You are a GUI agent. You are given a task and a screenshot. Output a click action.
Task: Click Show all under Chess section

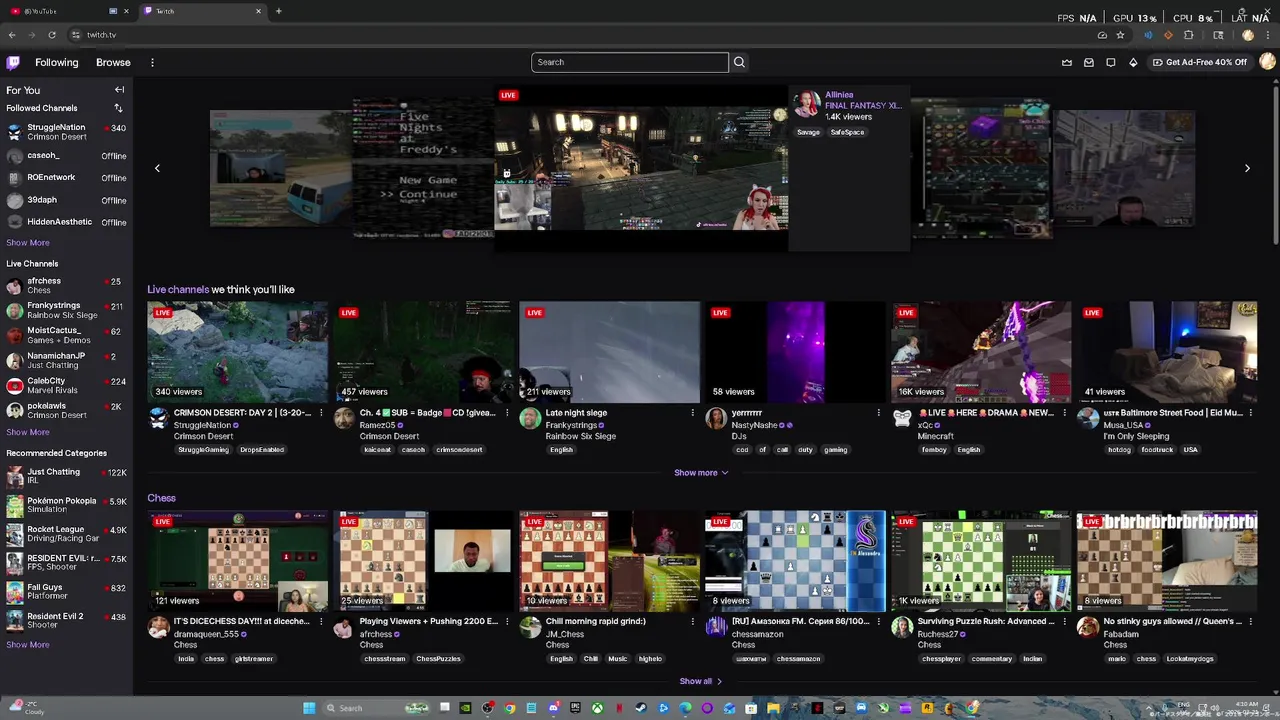pos(700,682)
